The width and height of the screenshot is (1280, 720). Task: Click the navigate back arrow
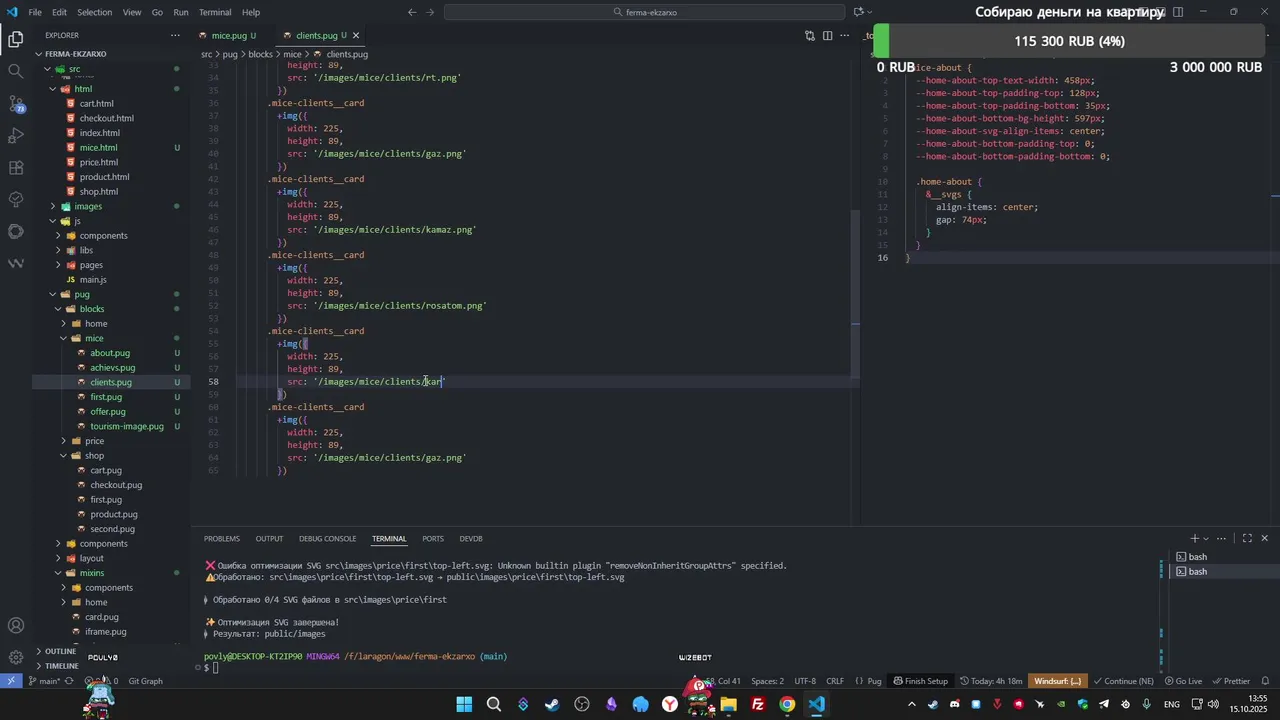pos(412,12)
